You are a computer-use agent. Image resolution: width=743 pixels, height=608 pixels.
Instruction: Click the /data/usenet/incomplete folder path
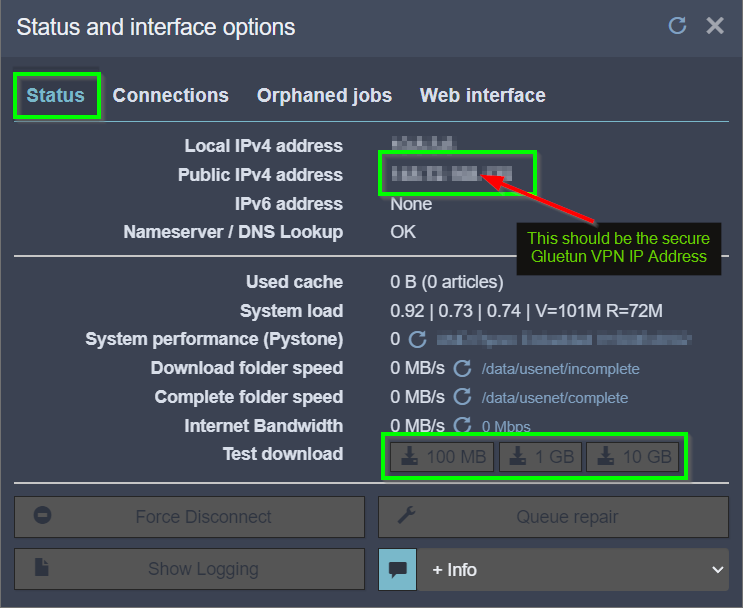[560, 369]
